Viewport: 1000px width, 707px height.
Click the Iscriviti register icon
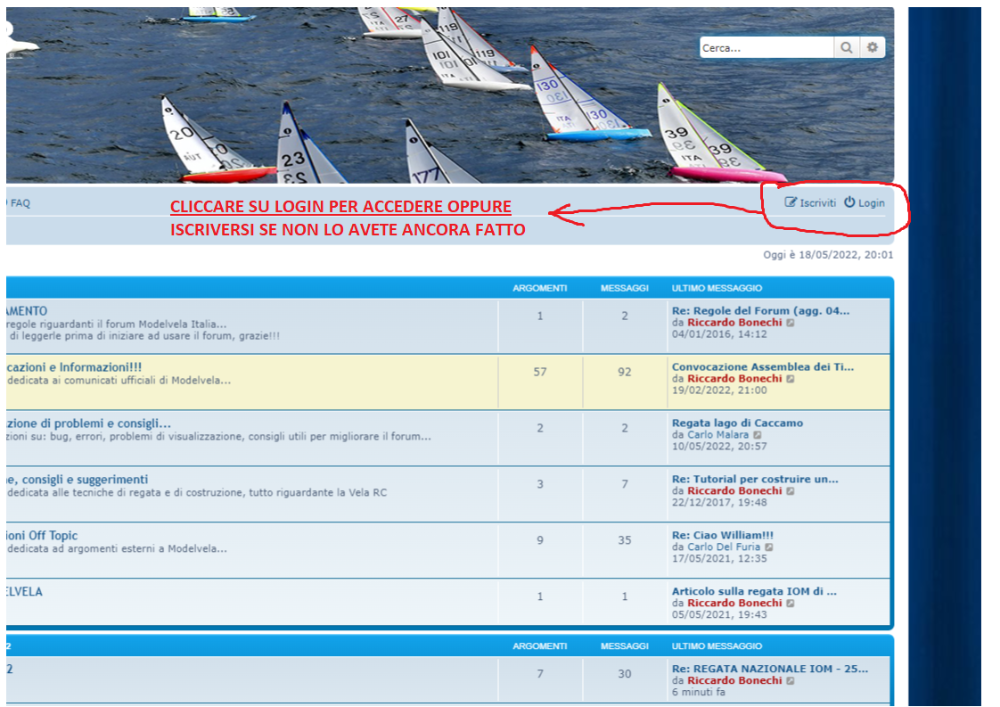pos(791,203)
